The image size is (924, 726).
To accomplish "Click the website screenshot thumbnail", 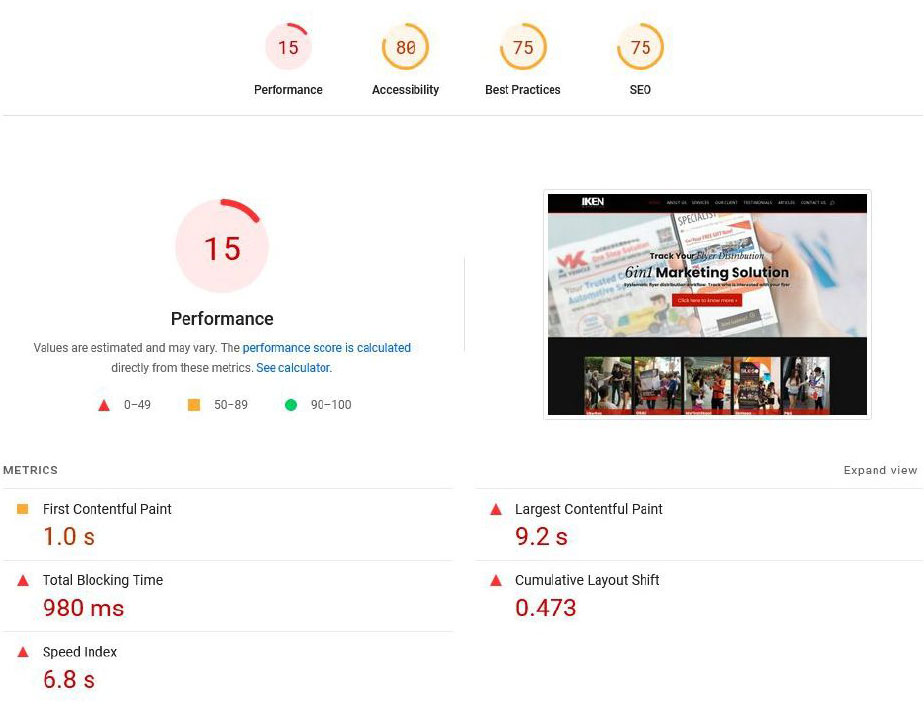I will click(x=706, y=304).
